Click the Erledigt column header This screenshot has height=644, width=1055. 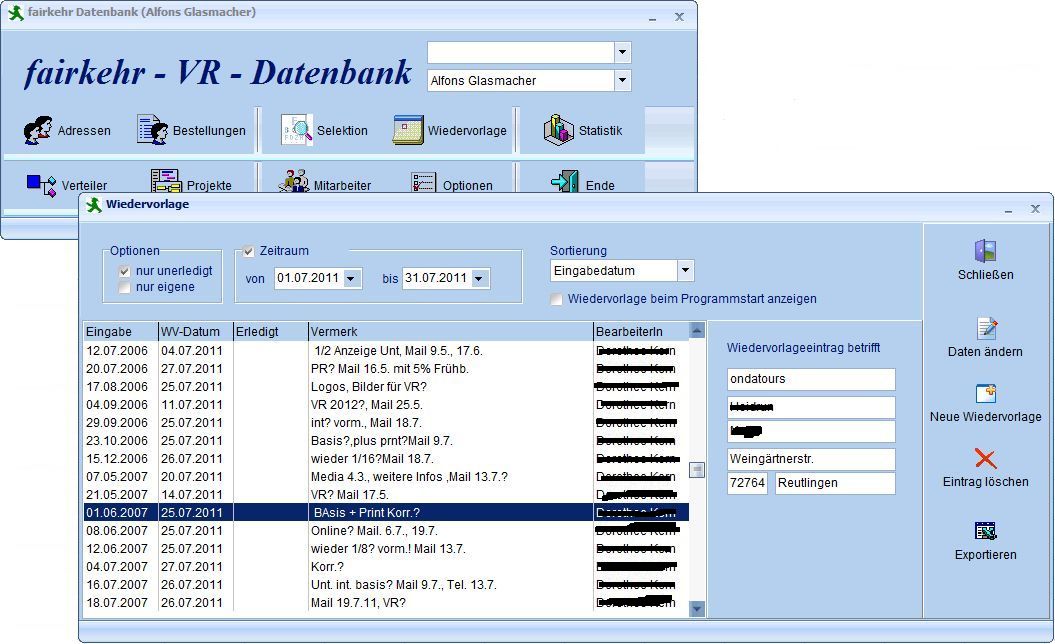[x=270, y=331]
